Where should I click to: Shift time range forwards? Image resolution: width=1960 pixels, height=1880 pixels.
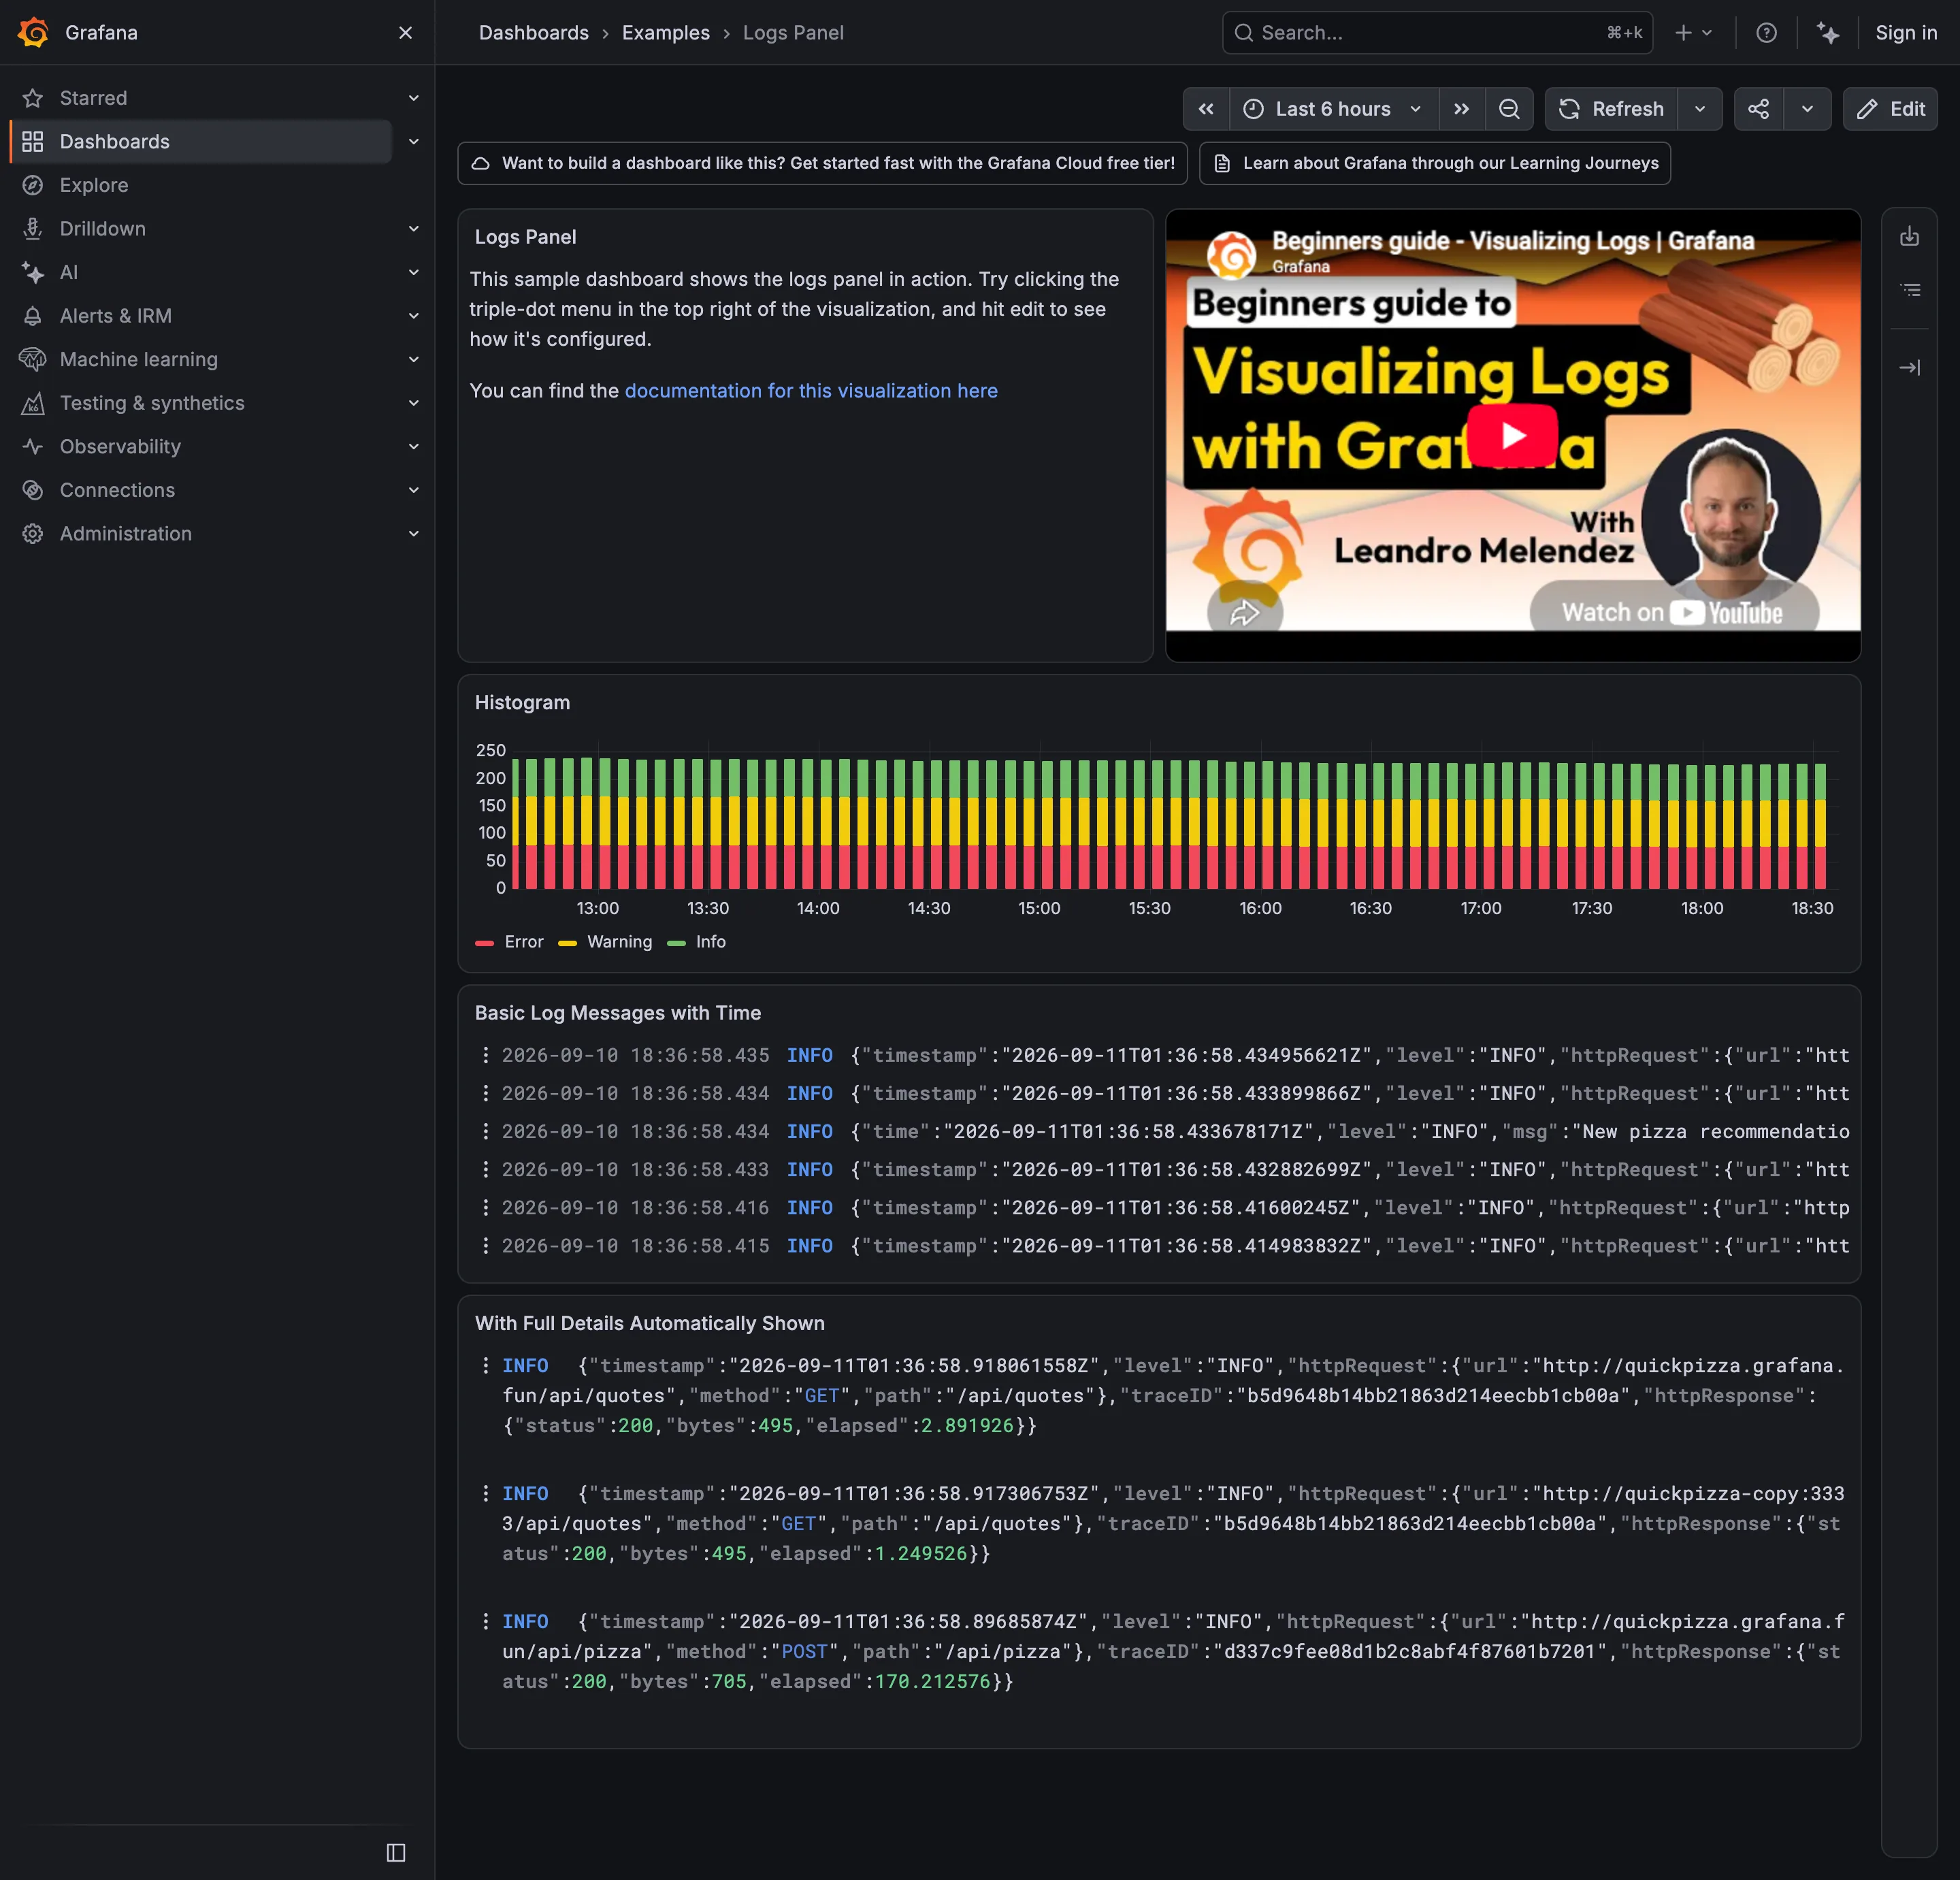pos(1461,109)
